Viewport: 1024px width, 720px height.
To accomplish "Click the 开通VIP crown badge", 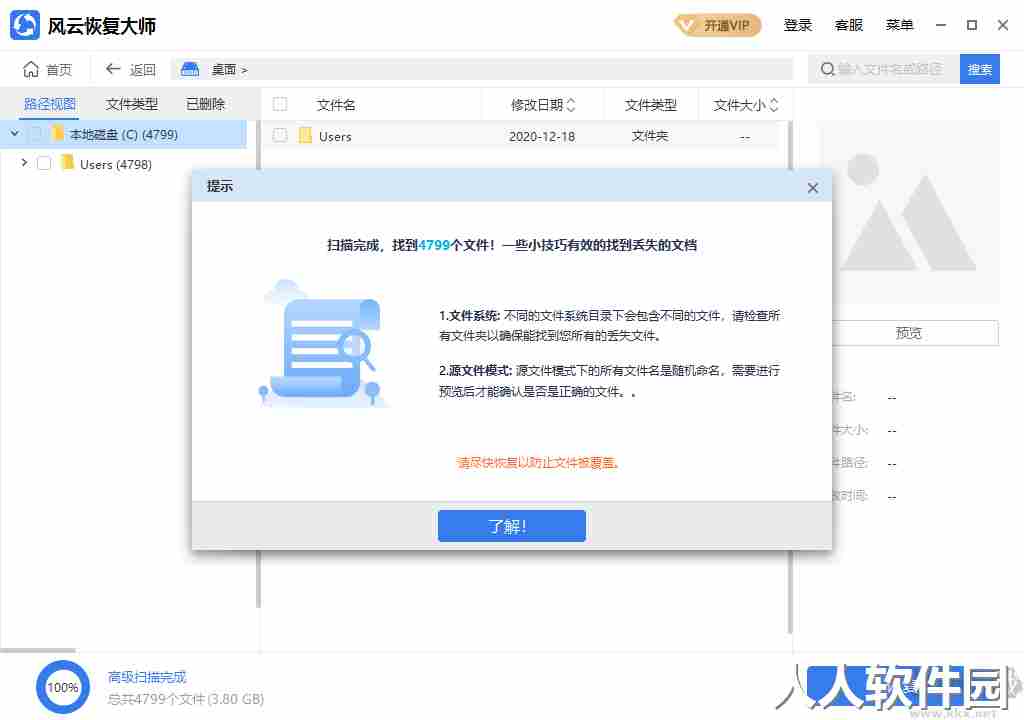I will coord(717,25).
